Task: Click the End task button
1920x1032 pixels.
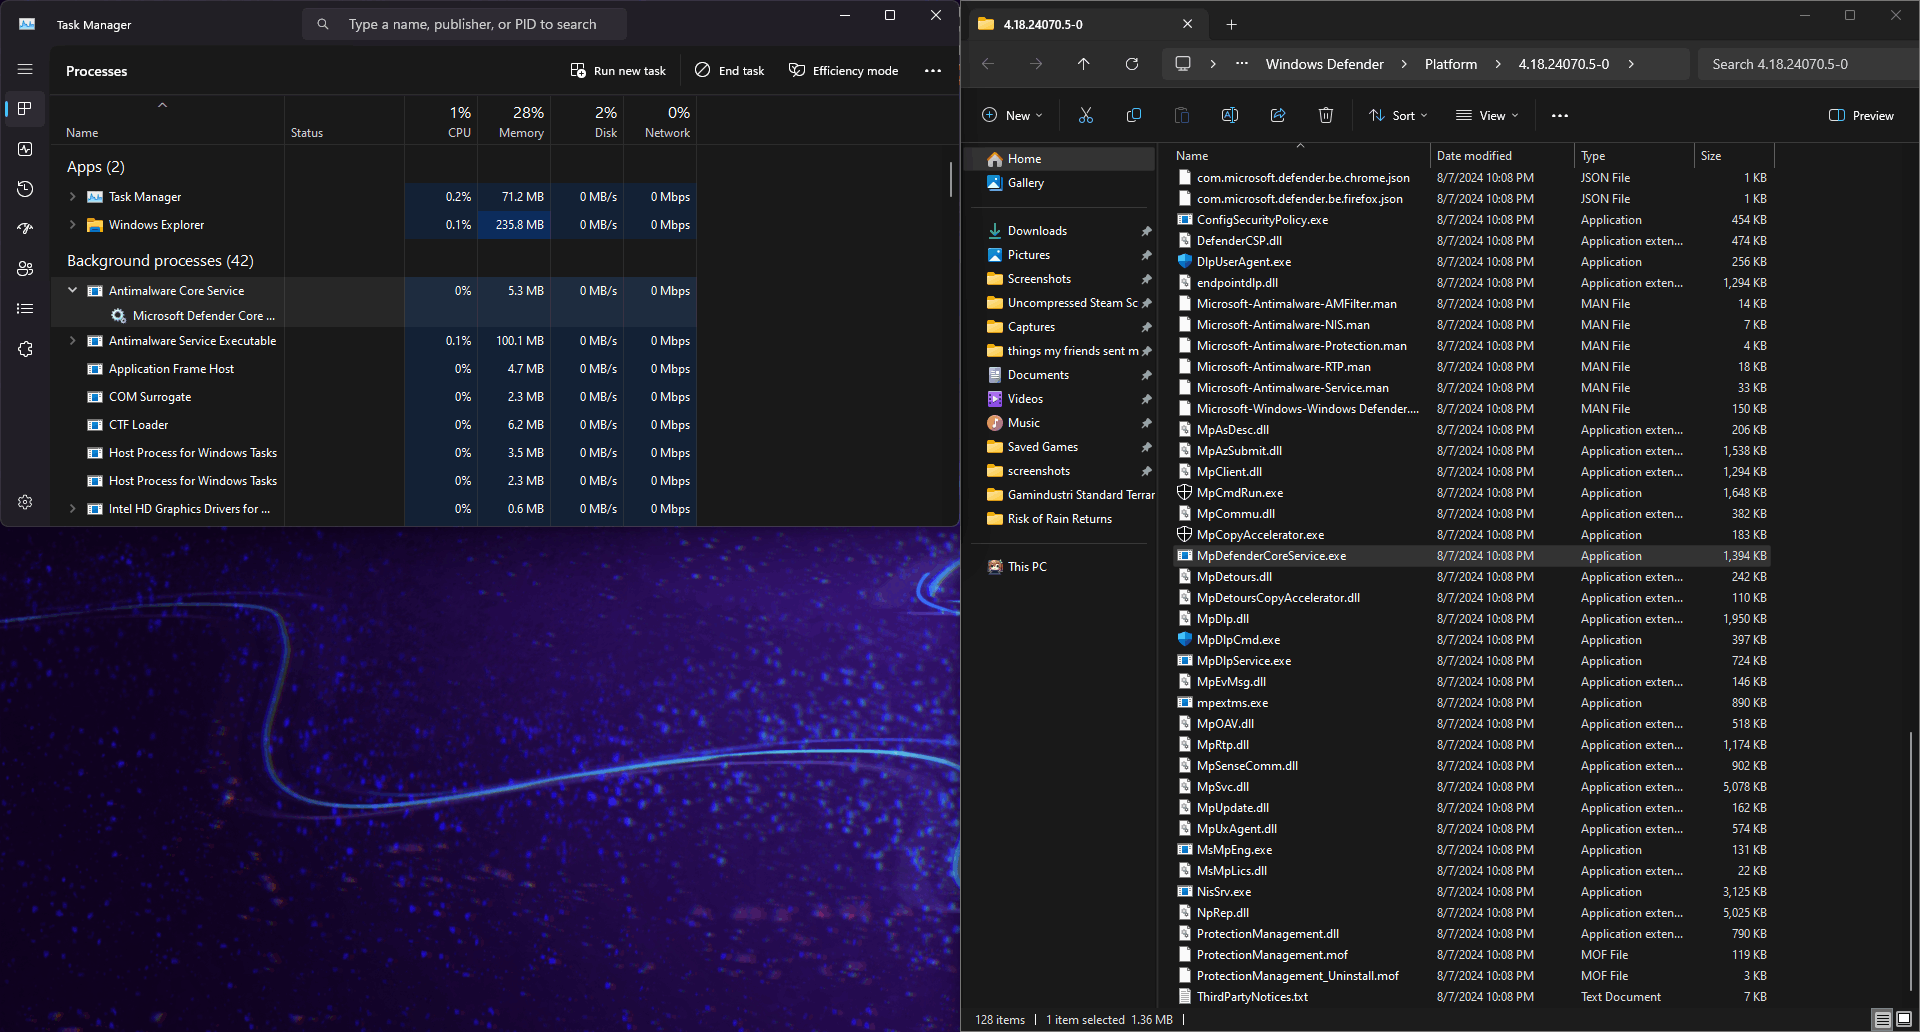Action: [730, 71]
